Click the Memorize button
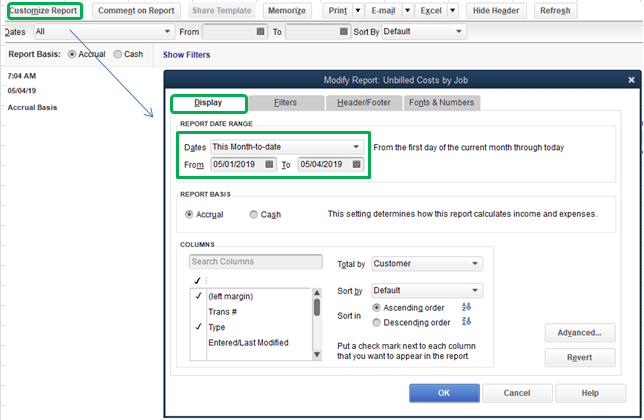 pos(287,11)
